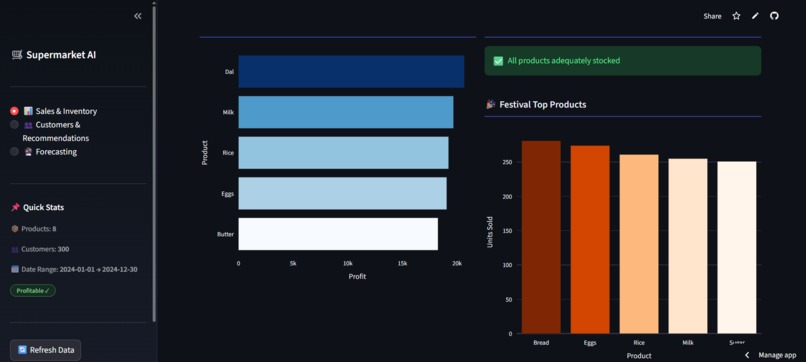Image resolution: width=806 pixels, height=362 pixels.
Task: Click the 'Products: 8' stat text
Action: point(39,229)
